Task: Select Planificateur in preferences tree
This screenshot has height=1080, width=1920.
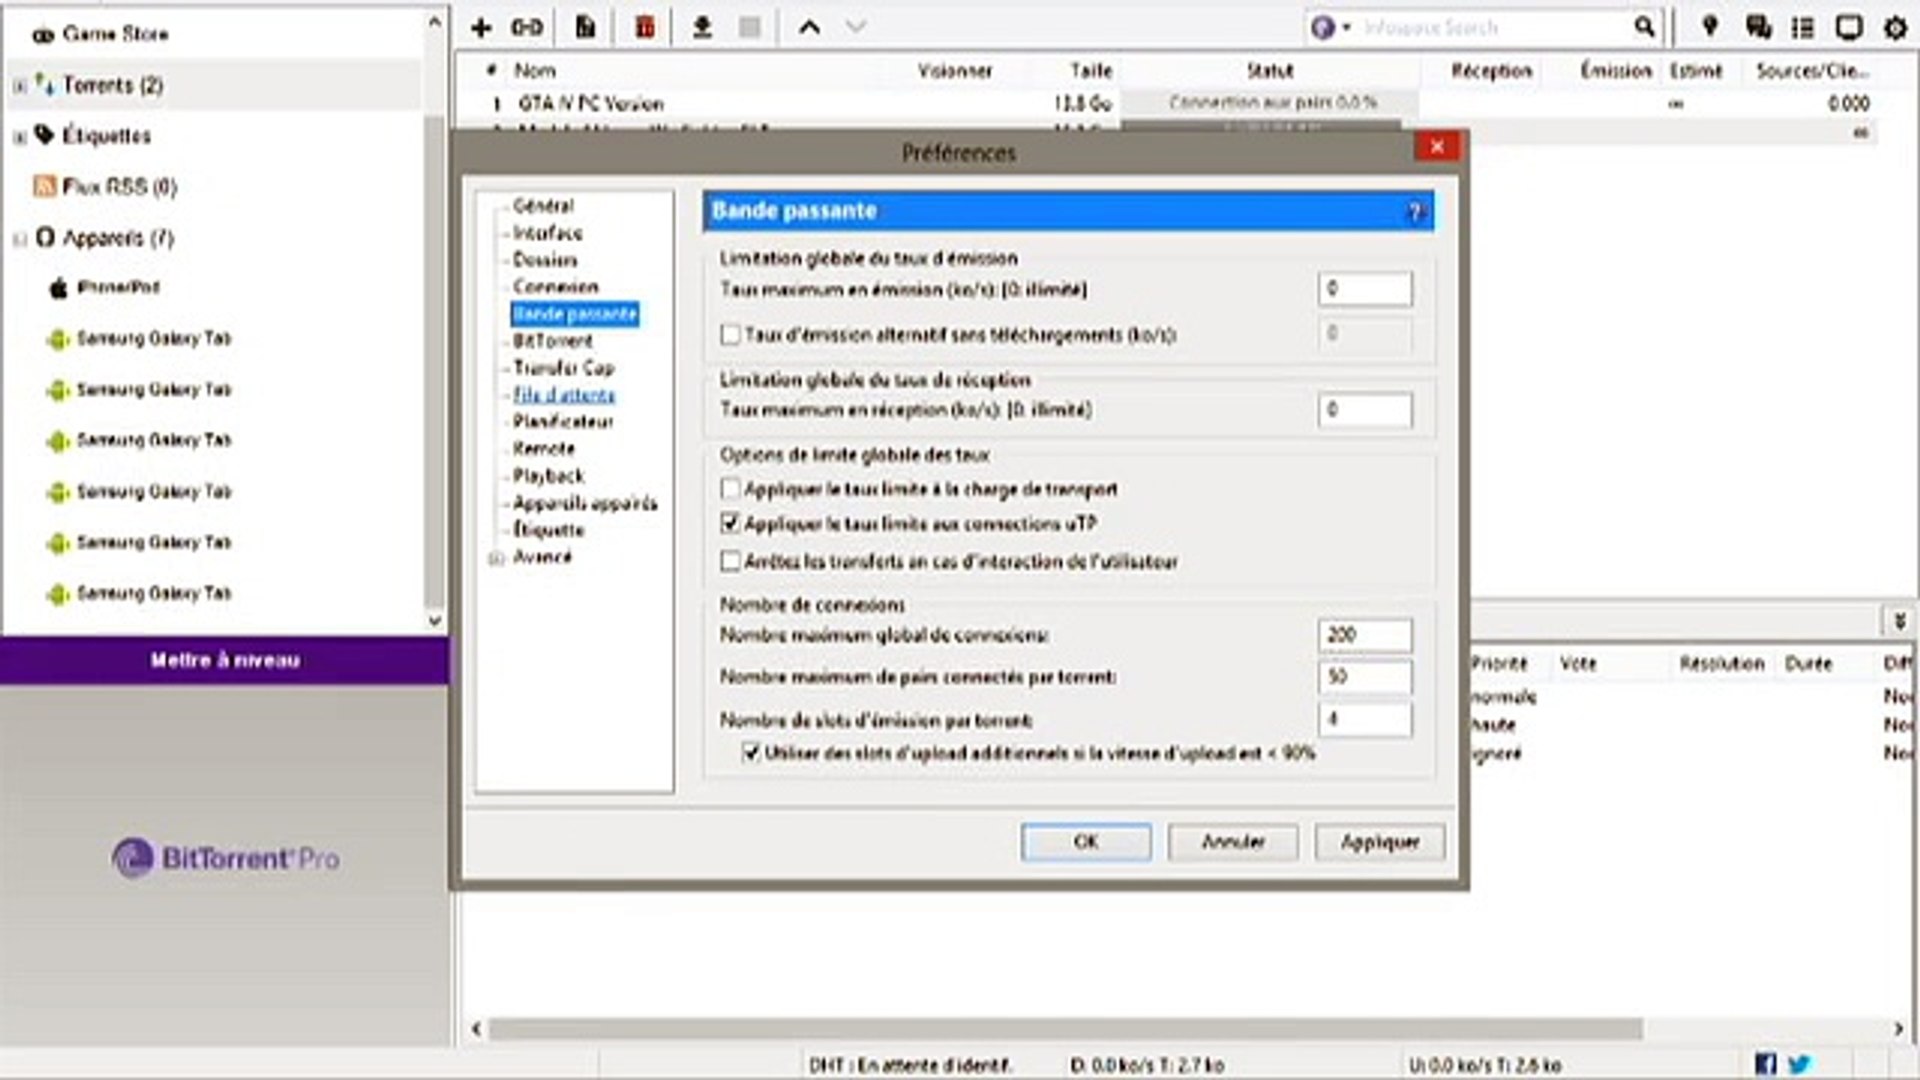Action: click(x=563, y=422)
